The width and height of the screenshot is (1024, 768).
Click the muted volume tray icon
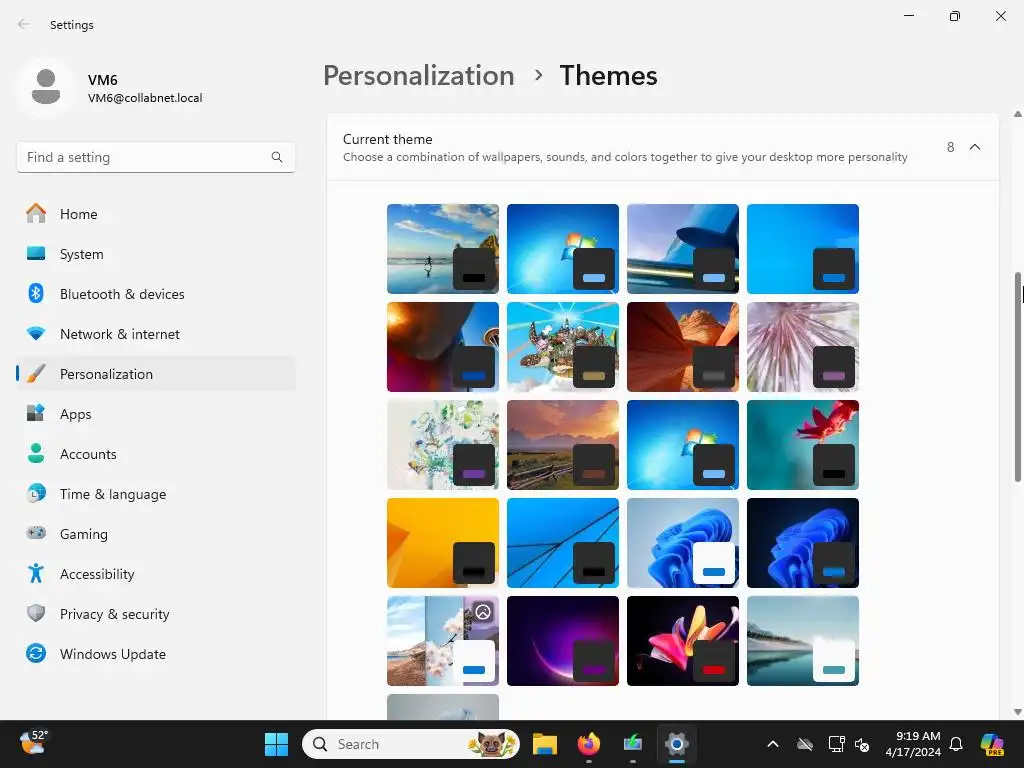click(x=862, y=744)
